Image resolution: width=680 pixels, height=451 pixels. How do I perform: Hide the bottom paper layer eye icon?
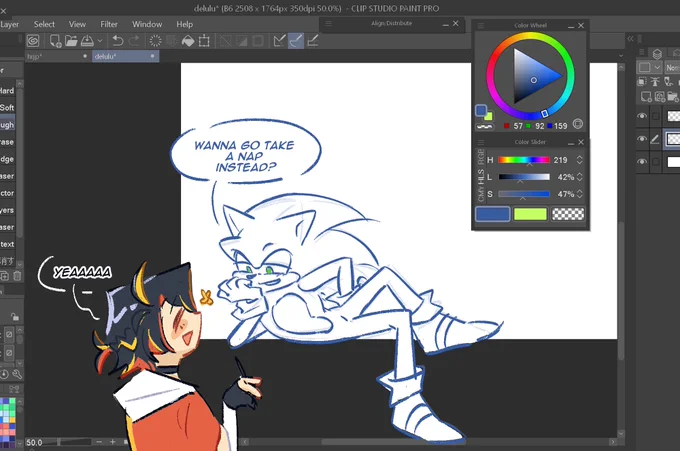click(x=642, y=161)
